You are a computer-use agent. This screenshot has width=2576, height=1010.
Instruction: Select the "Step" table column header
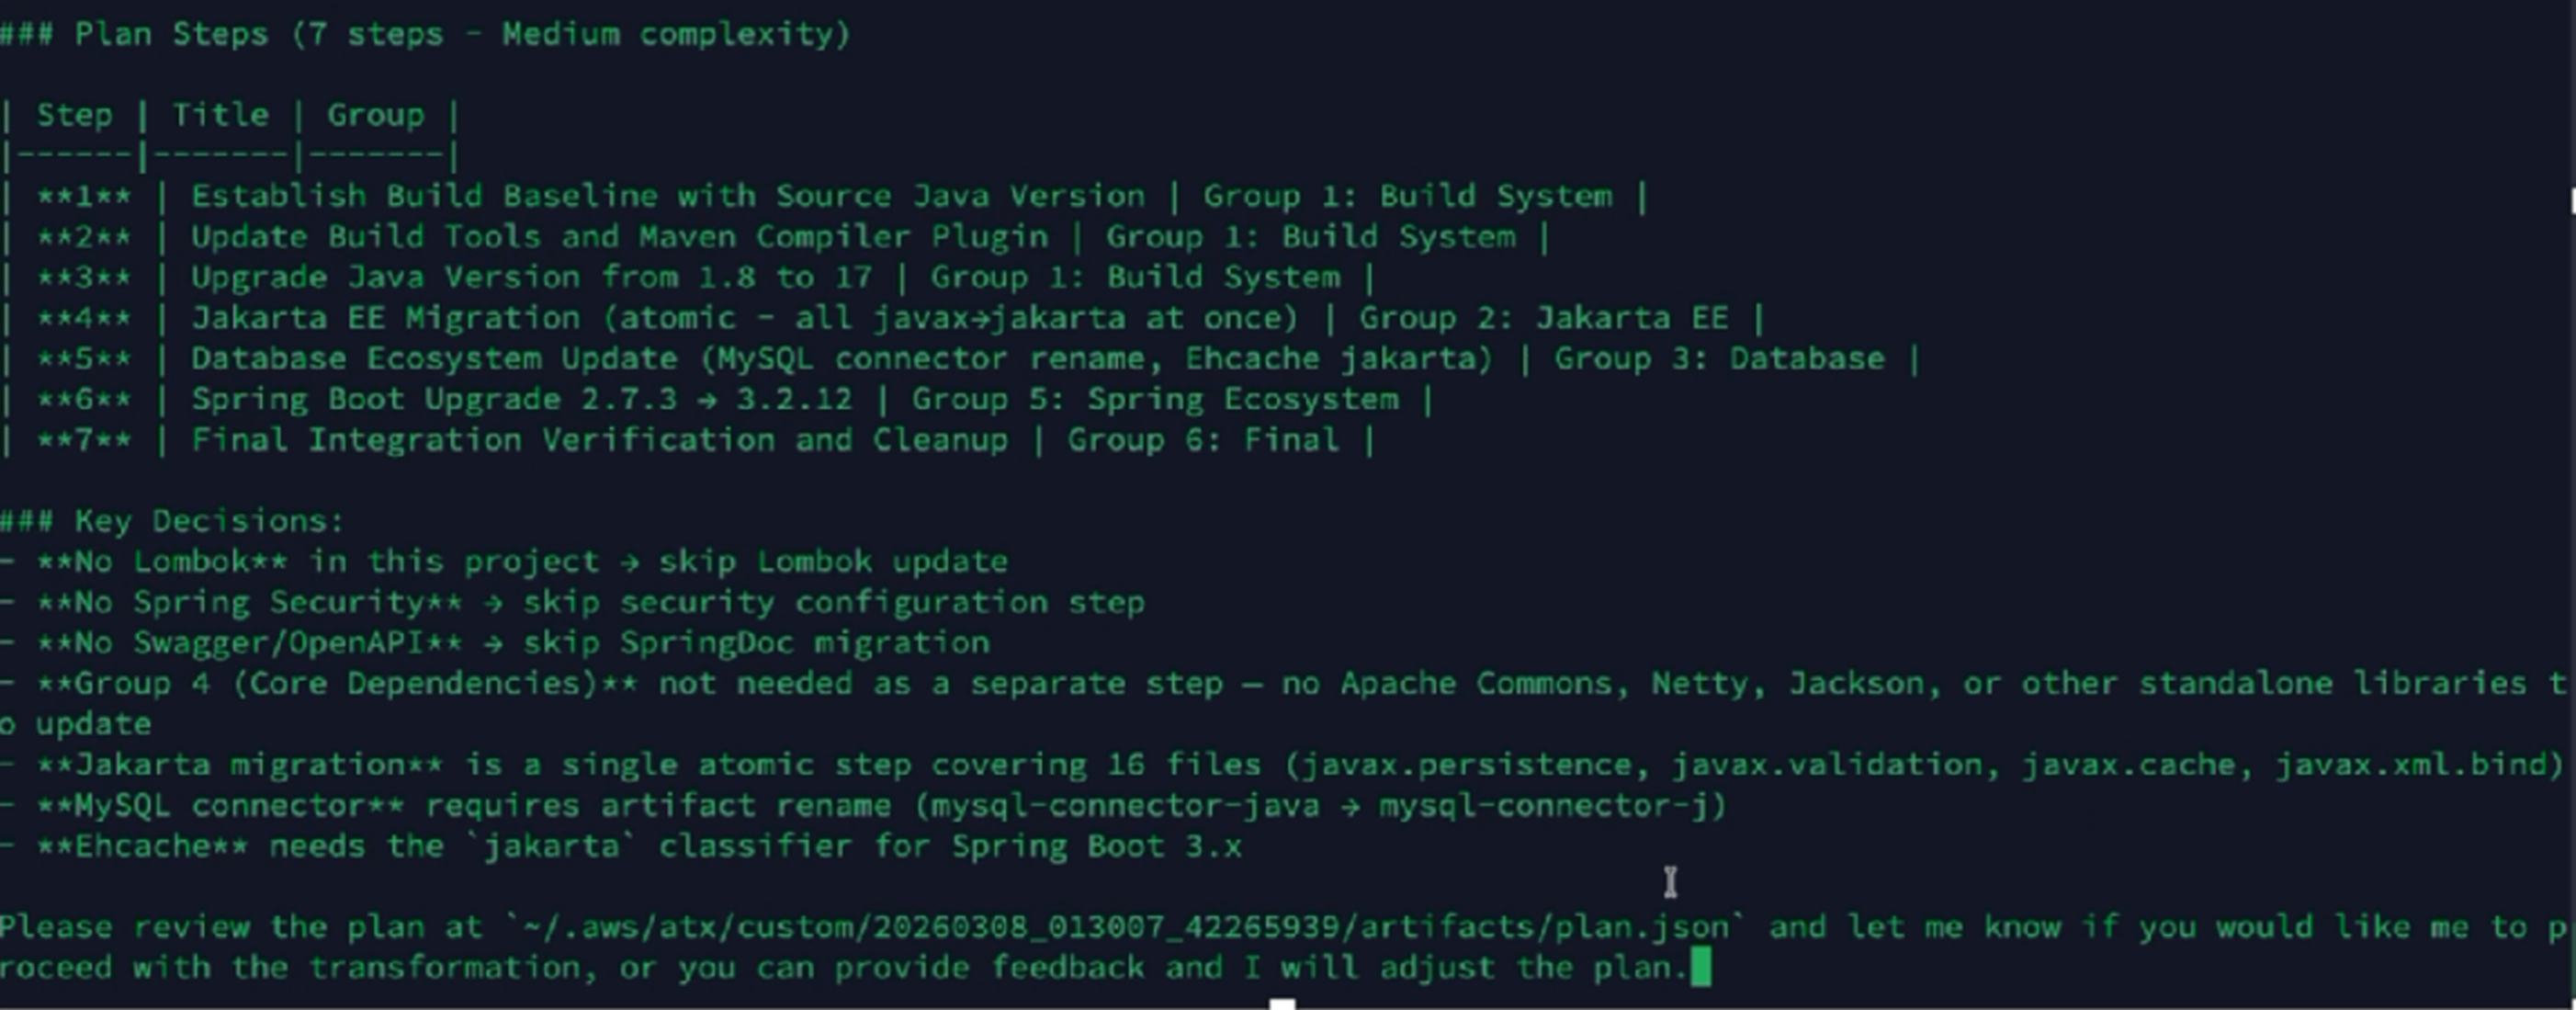pos(74,115)
